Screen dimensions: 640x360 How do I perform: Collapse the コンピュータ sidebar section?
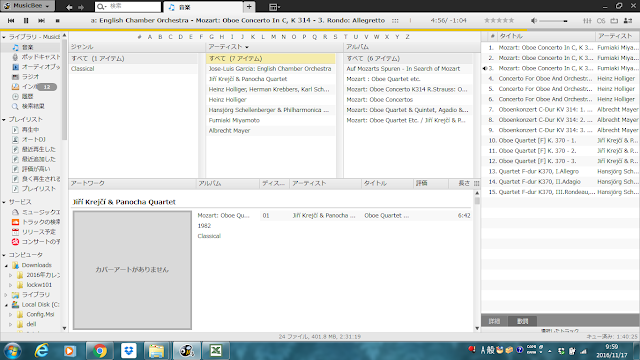pyautogui.click(x=4, y=255)
